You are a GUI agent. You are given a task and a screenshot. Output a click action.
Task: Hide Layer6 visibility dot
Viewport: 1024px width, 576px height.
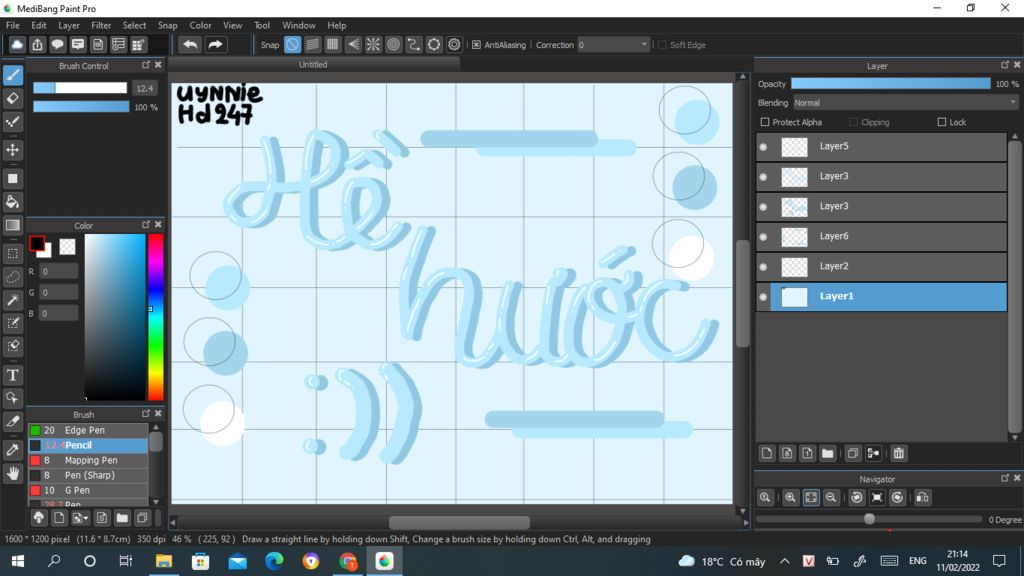763,237
